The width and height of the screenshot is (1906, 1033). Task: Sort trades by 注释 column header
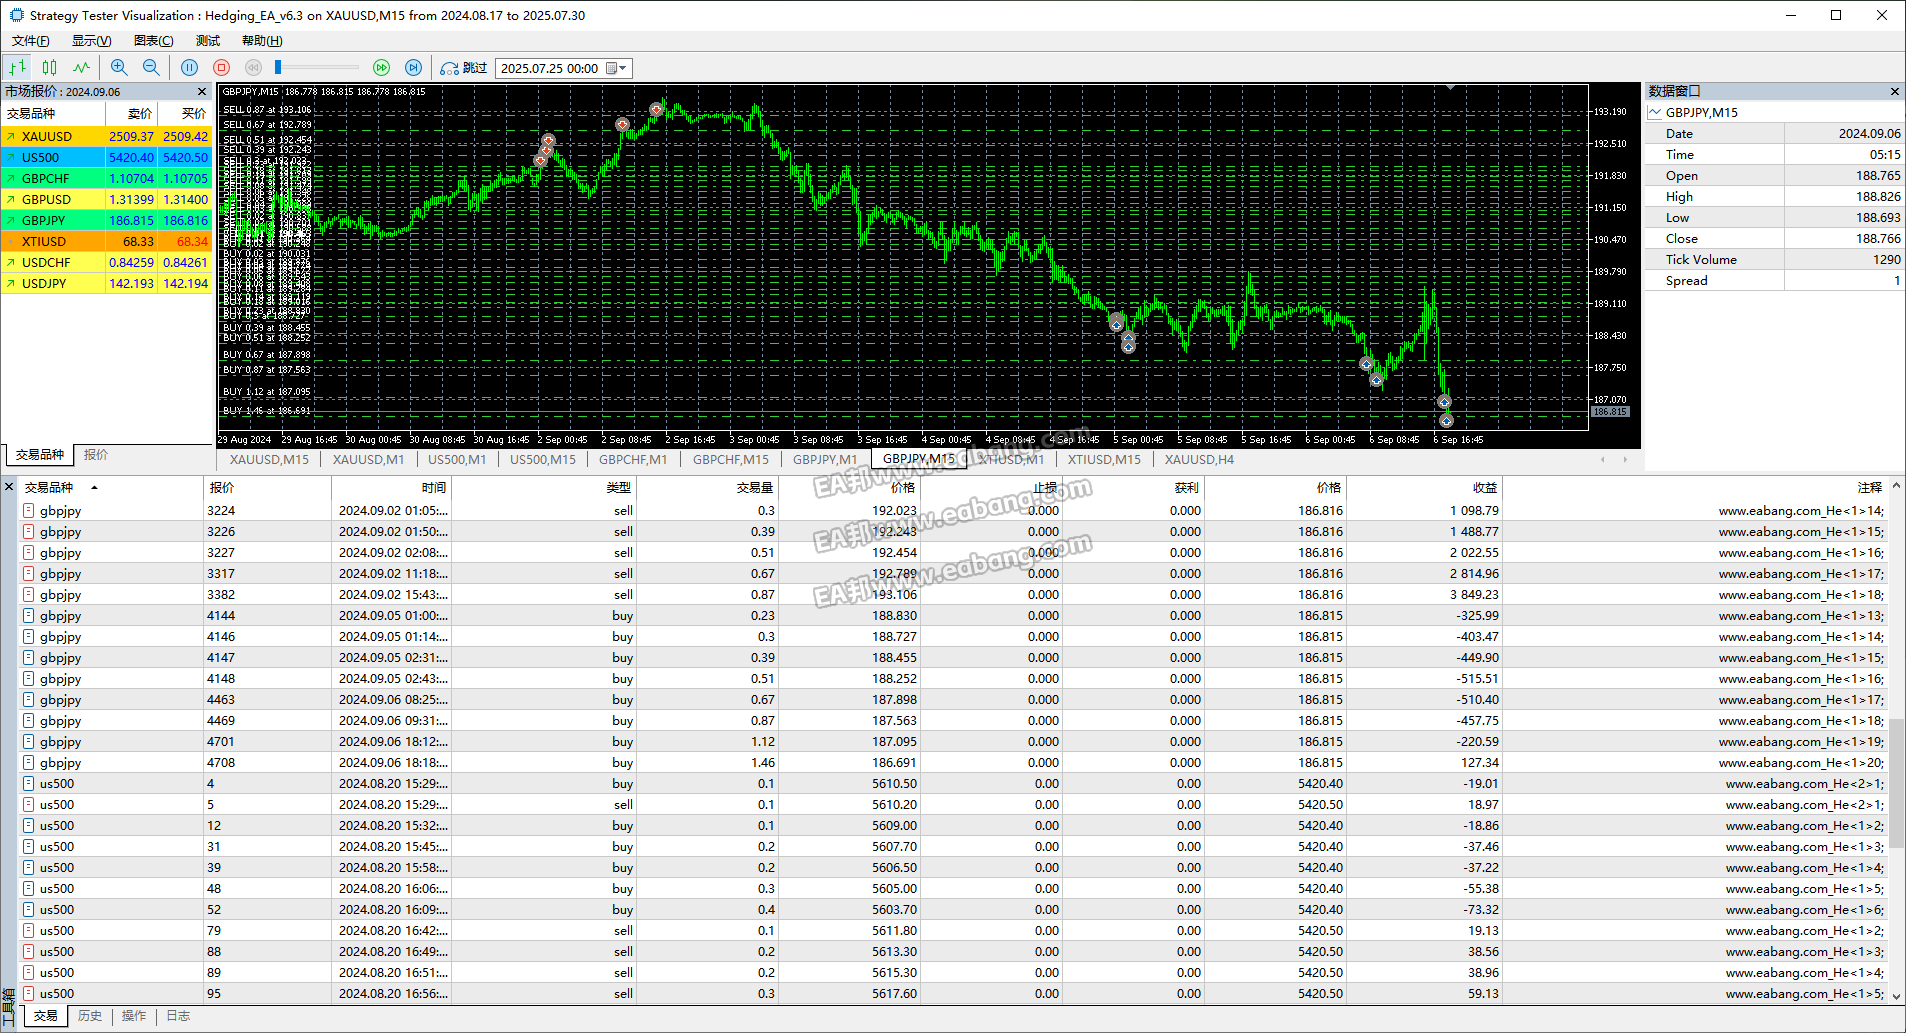pyautogui.click(x=1695, y=487)
